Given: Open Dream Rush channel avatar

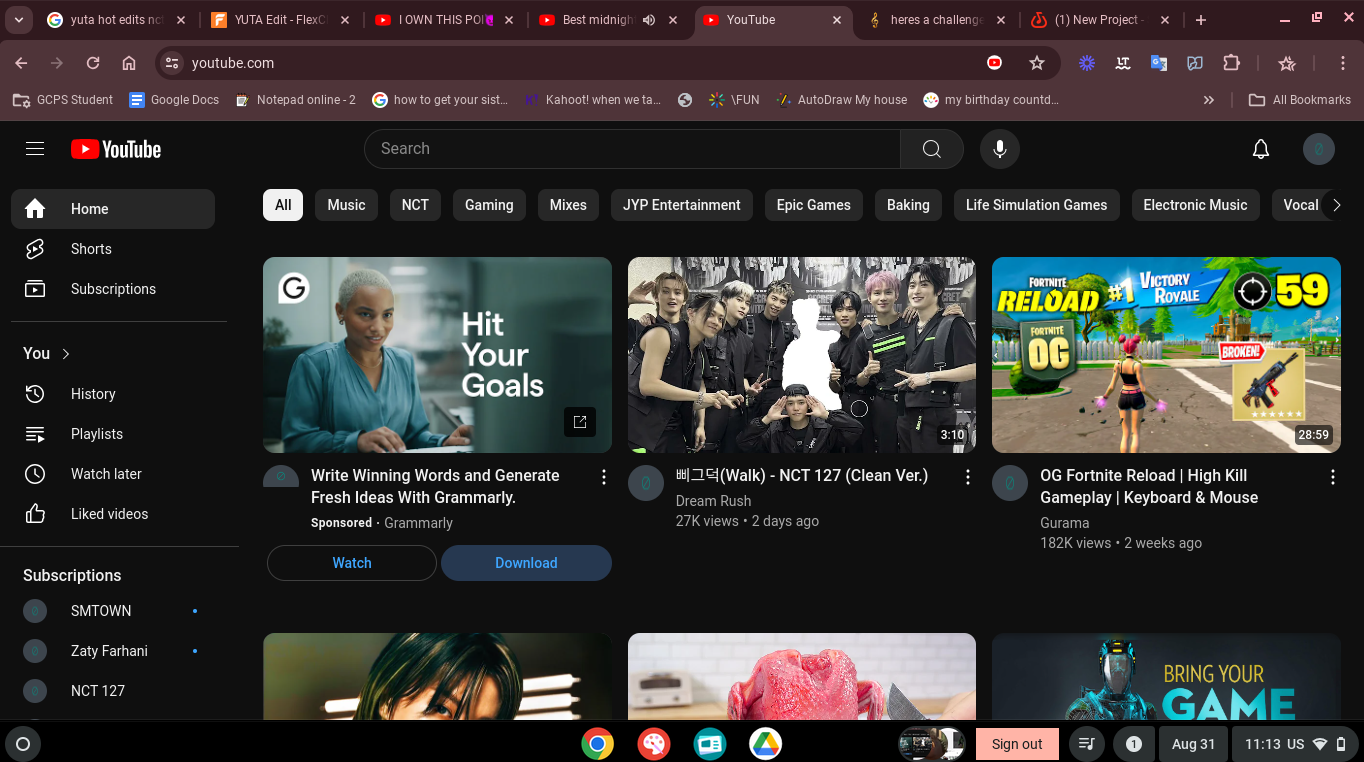Looking at the screenshot, I should [x=646, y=483].
